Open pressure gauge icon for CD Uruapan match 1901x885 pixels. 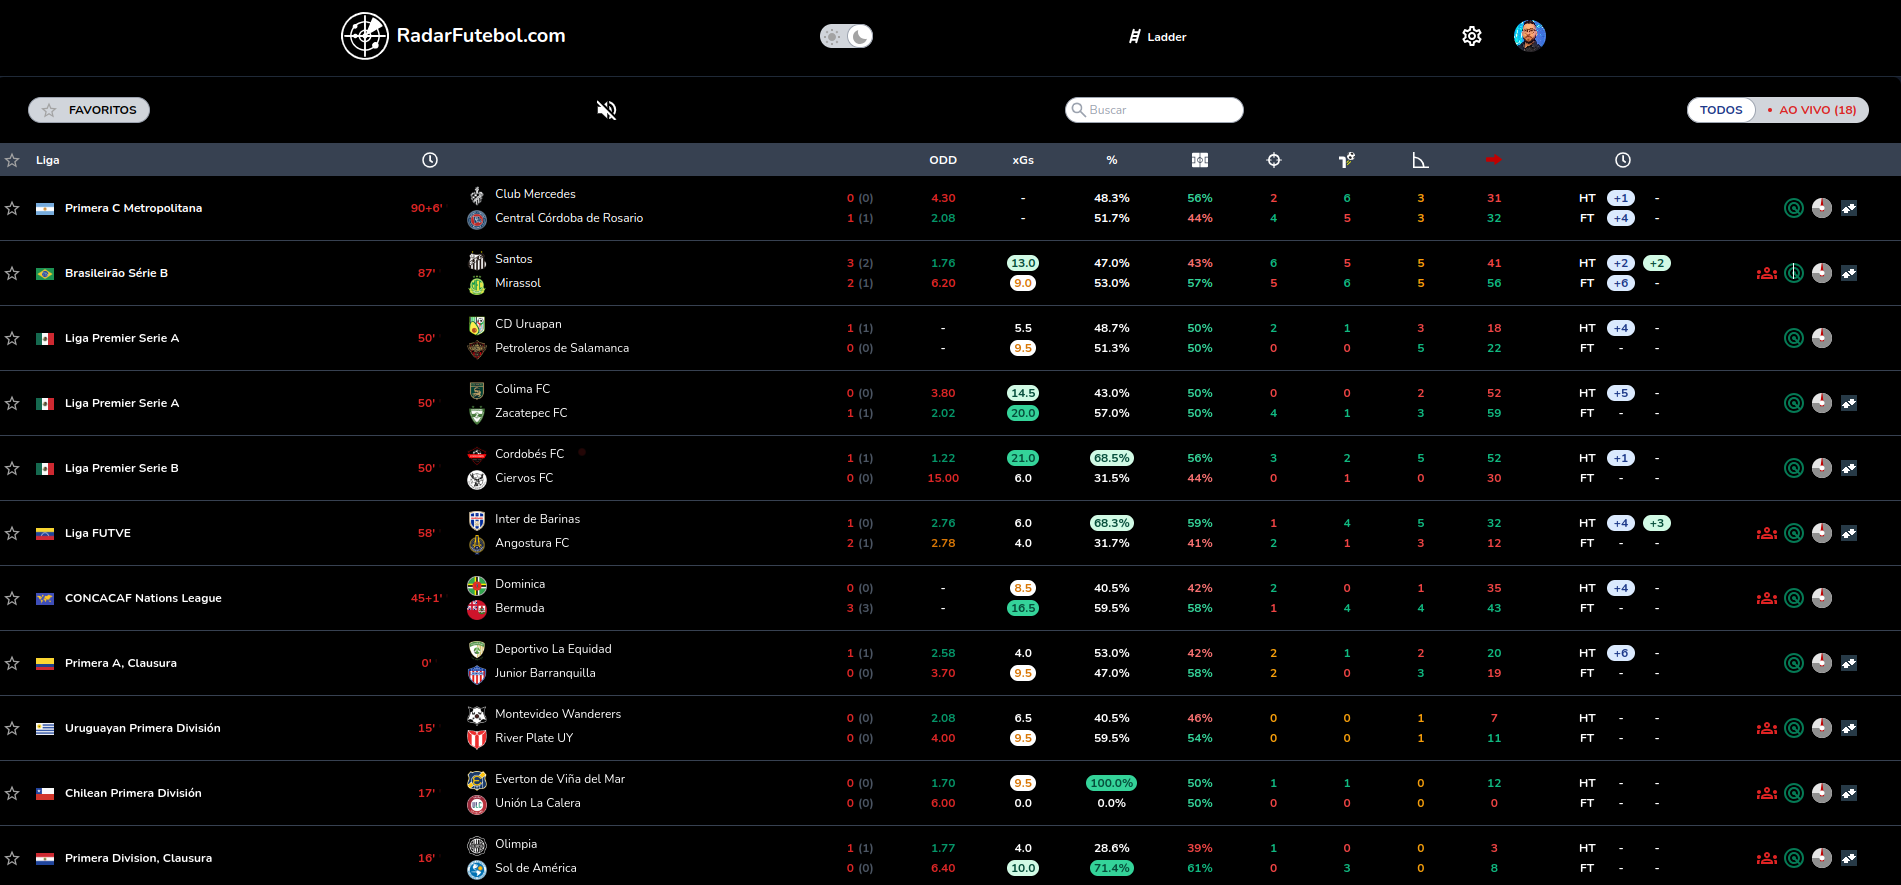pos(1822,338)
